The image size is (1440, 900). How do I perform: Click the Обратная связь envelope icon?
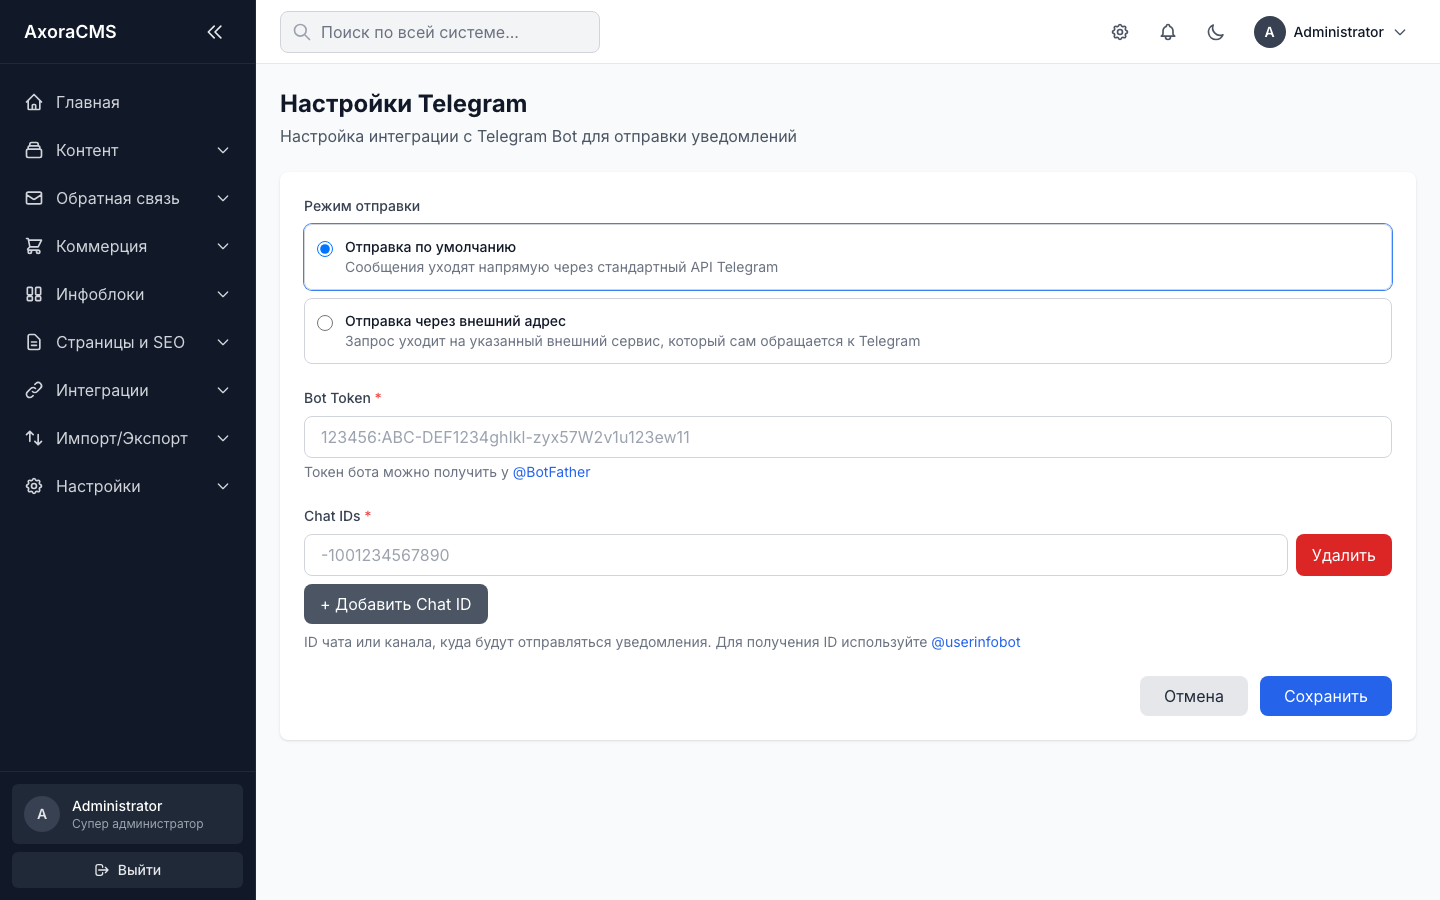pos(34,198)
